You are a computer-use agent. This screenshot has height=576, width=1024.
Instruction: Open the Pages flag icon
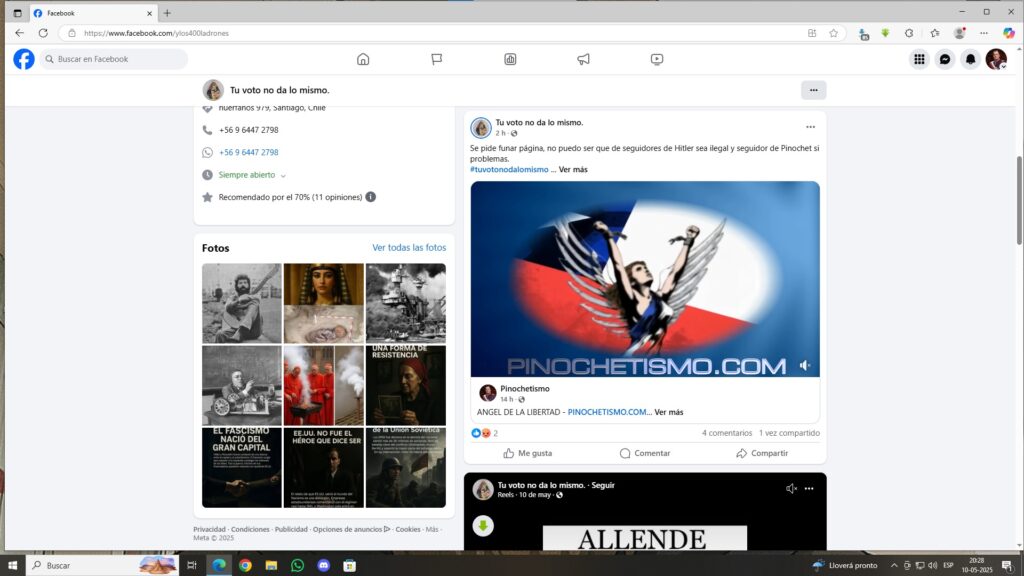437,59
